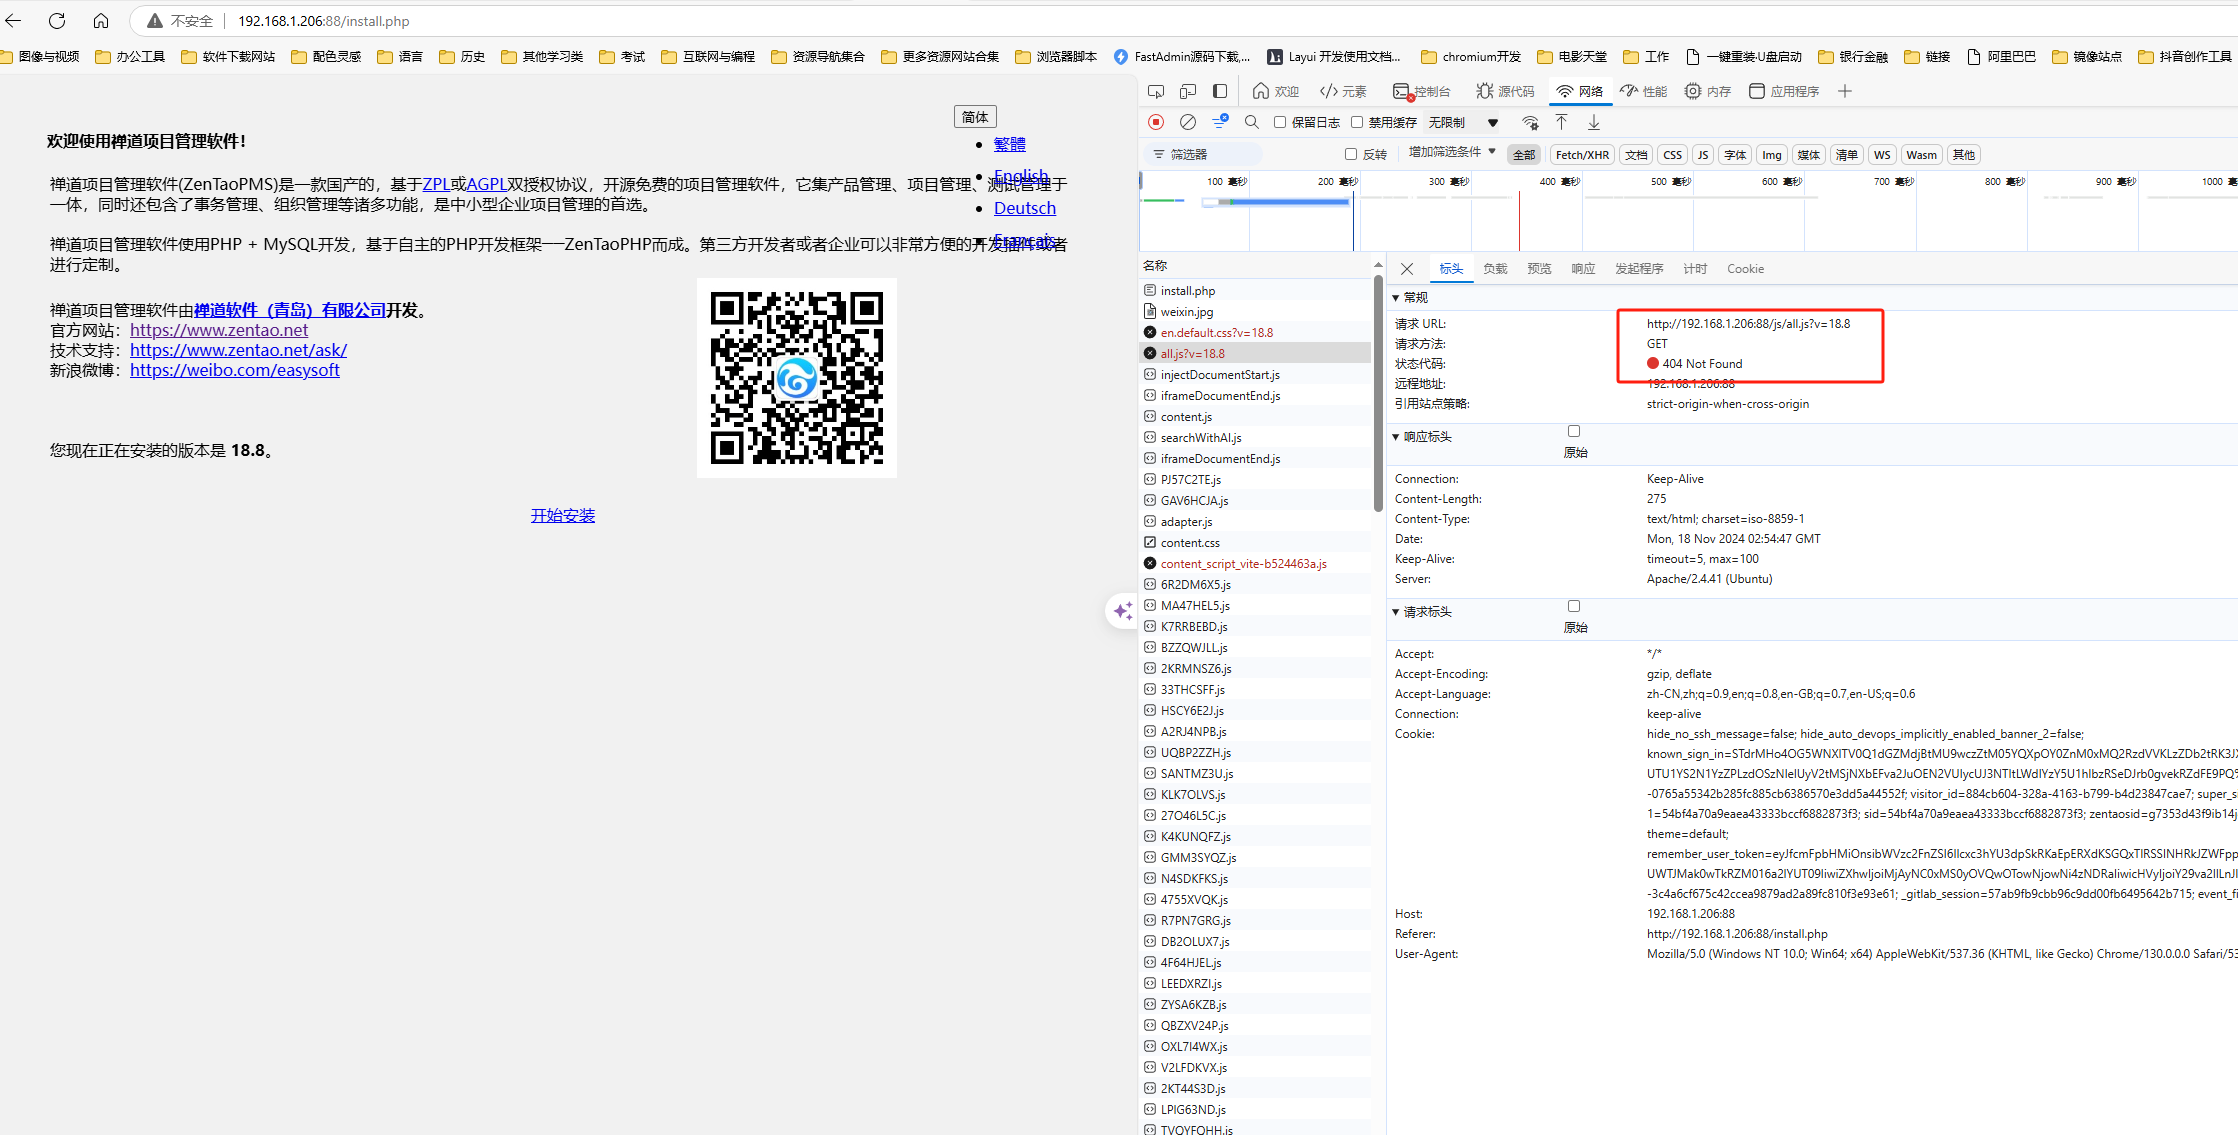View the 计时 tab of the request

[1695, 269]
